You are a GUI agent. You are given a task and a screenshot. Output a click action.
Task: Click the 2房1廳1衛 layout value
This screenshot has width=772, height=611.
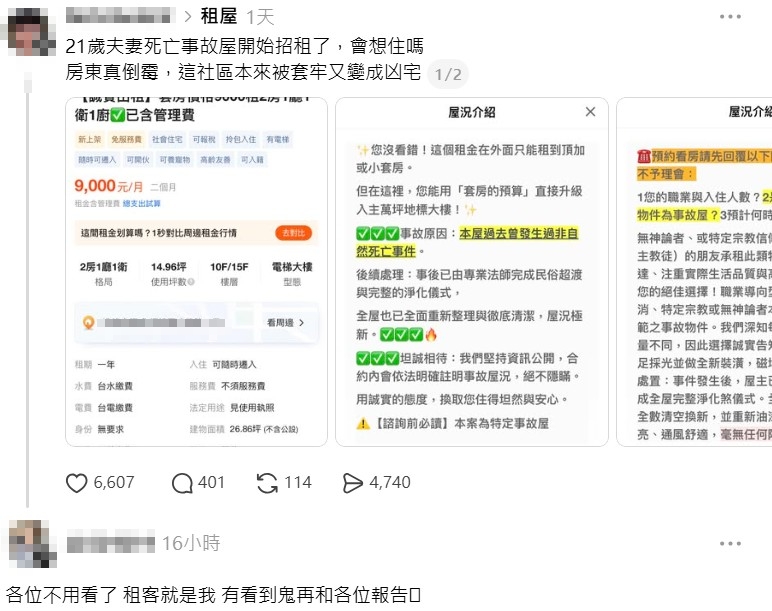click(103, 267)
